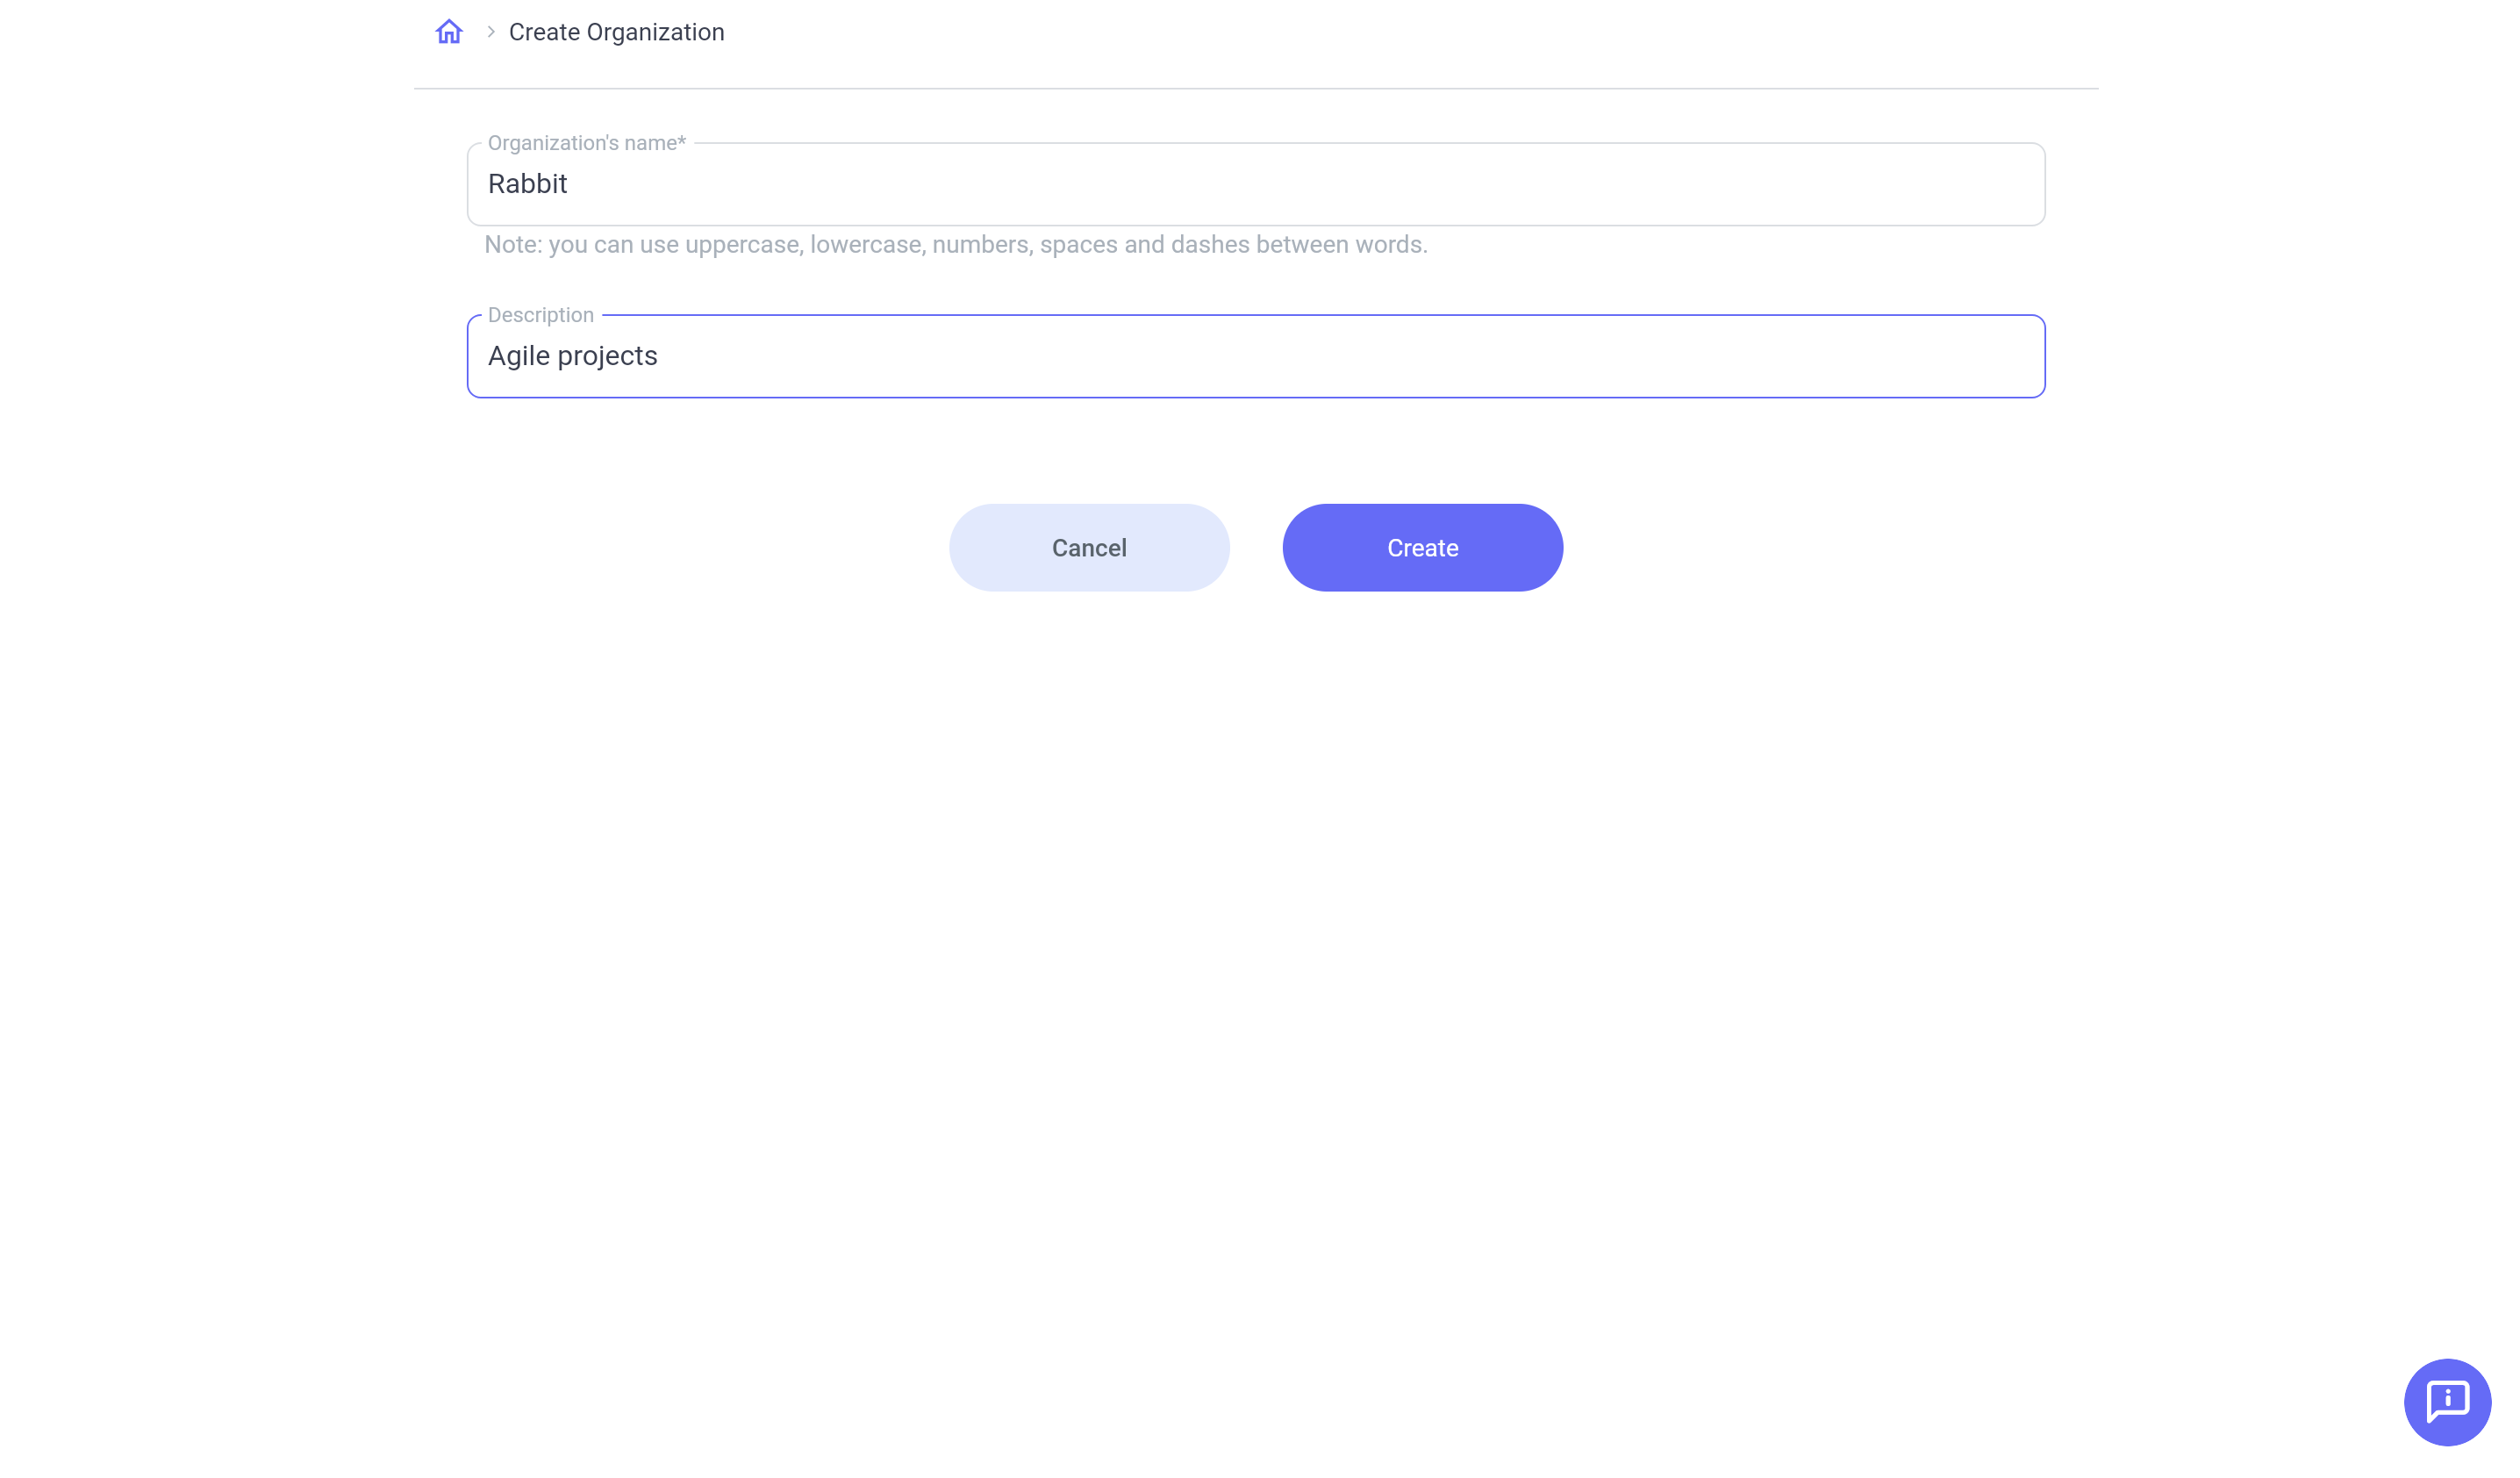The width and height of the screenshot is (2520, 1478).
Task: Click the word "Rabbit" in name field
Action: pyautogui.click(x=527, y=184)
